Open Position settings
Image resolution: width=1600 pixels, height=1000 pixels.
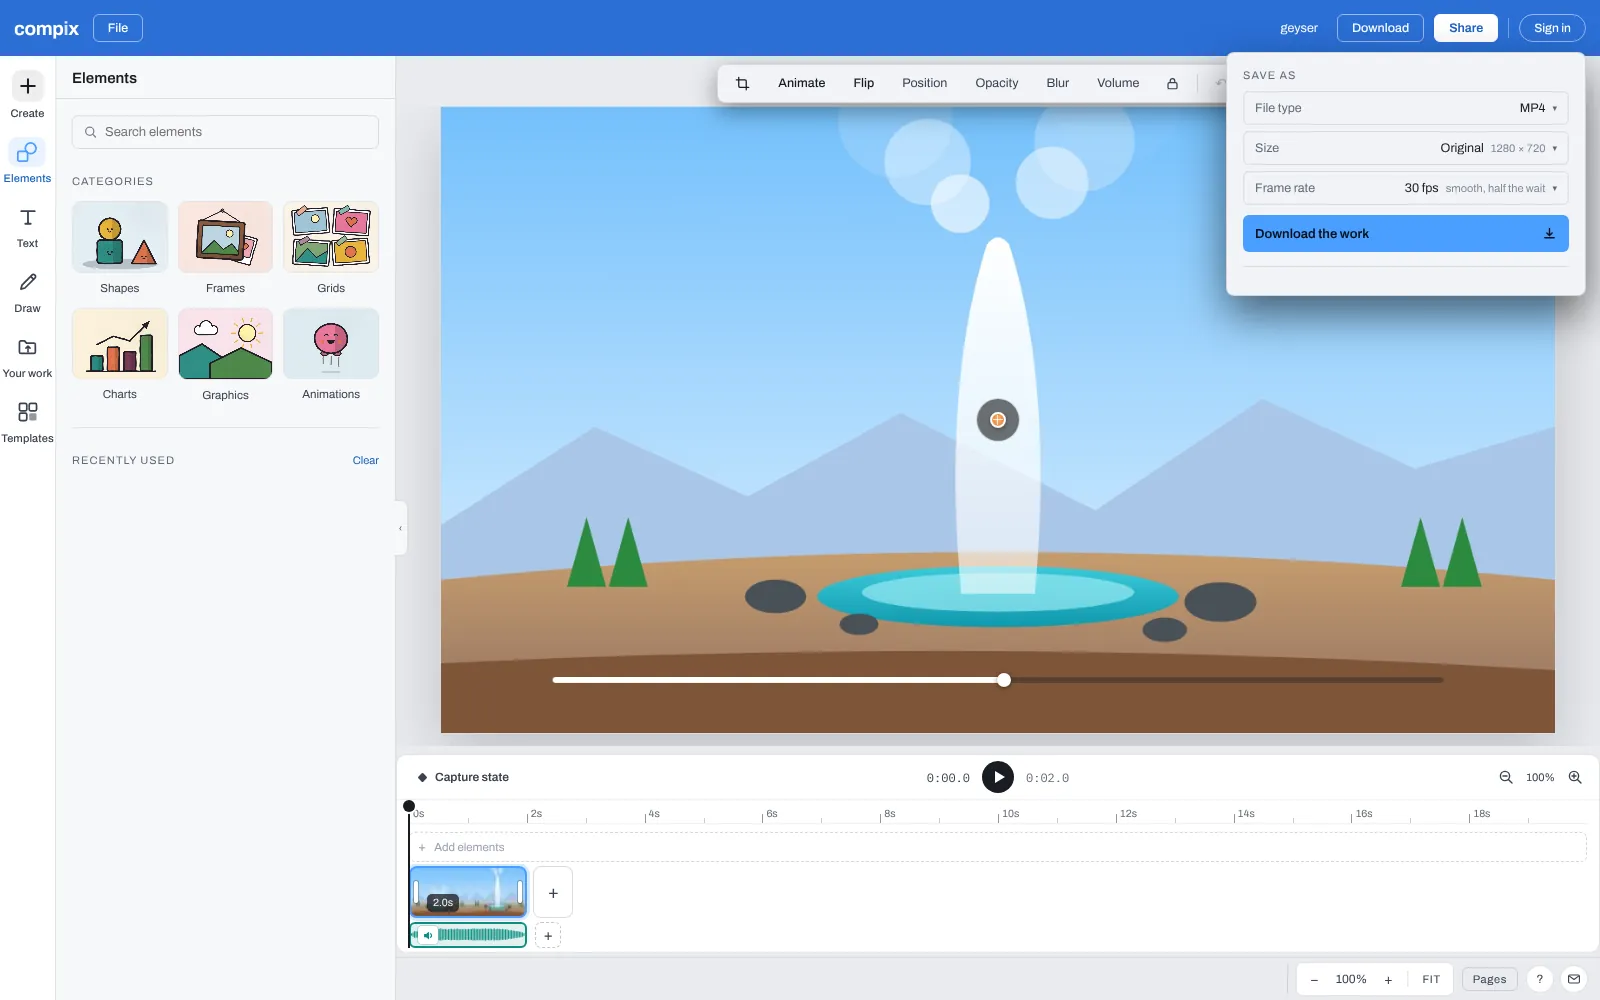click(924, 83)
